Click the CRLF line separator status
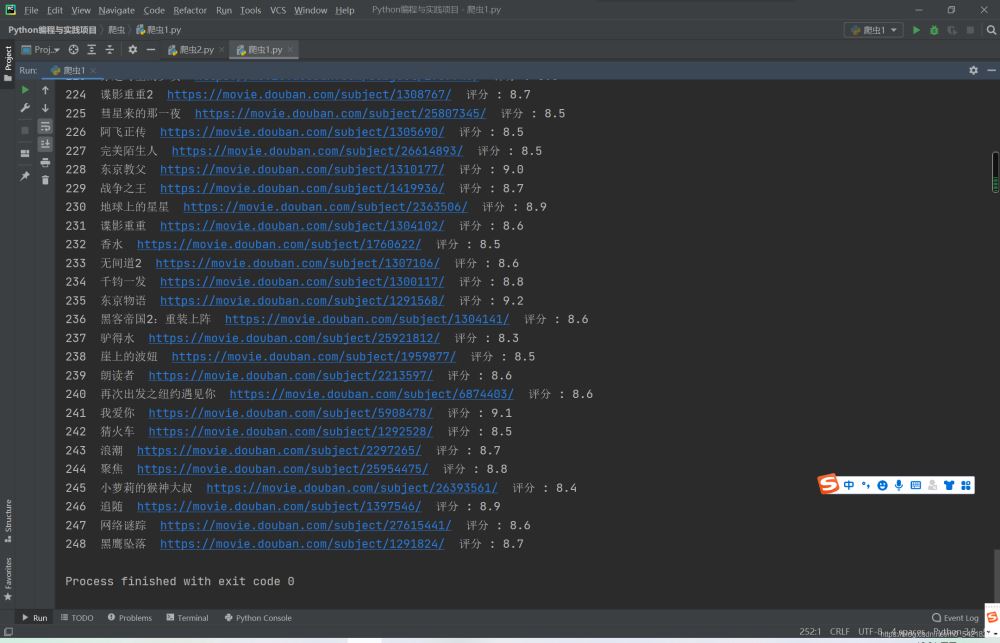Image resolution: width=1000 pixels, height=643 pixels. [x=839, y=632]
